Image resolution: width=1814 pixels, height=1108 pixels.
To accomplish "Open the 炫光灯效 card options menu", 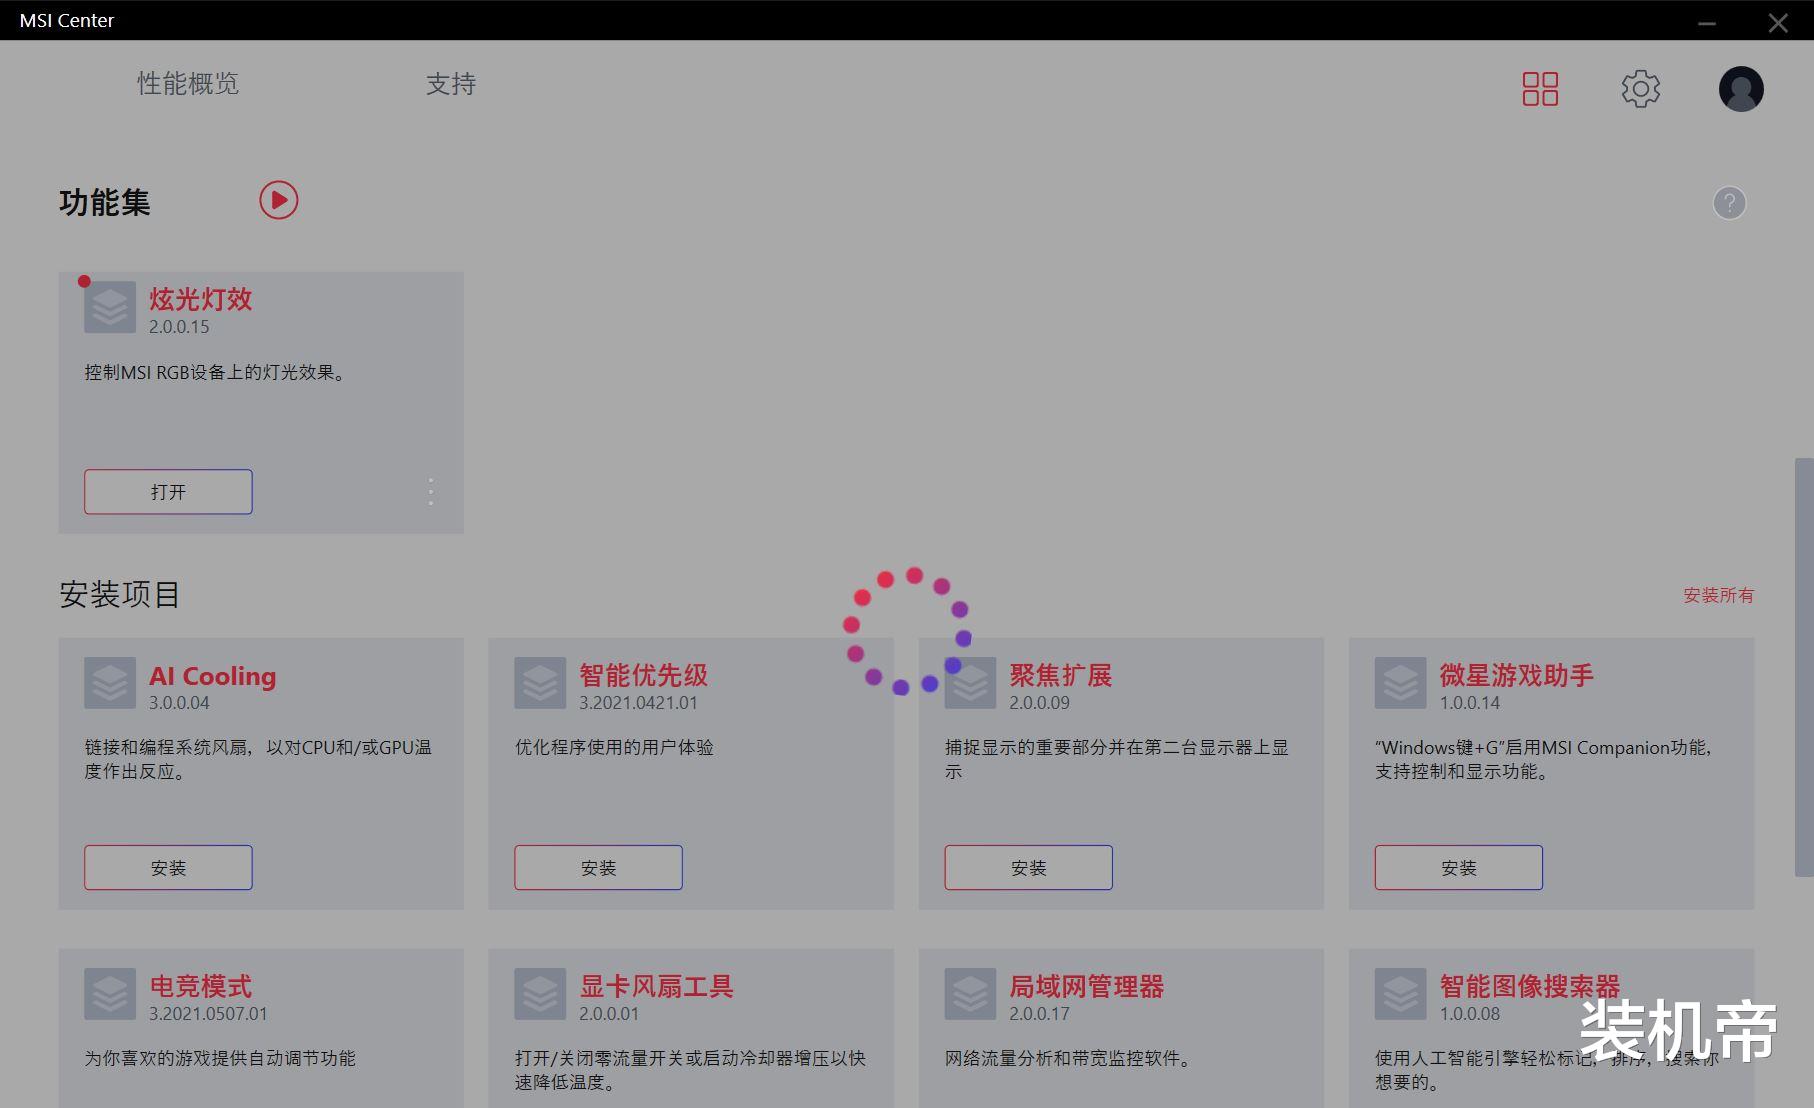I will click(x=431, y=491).
